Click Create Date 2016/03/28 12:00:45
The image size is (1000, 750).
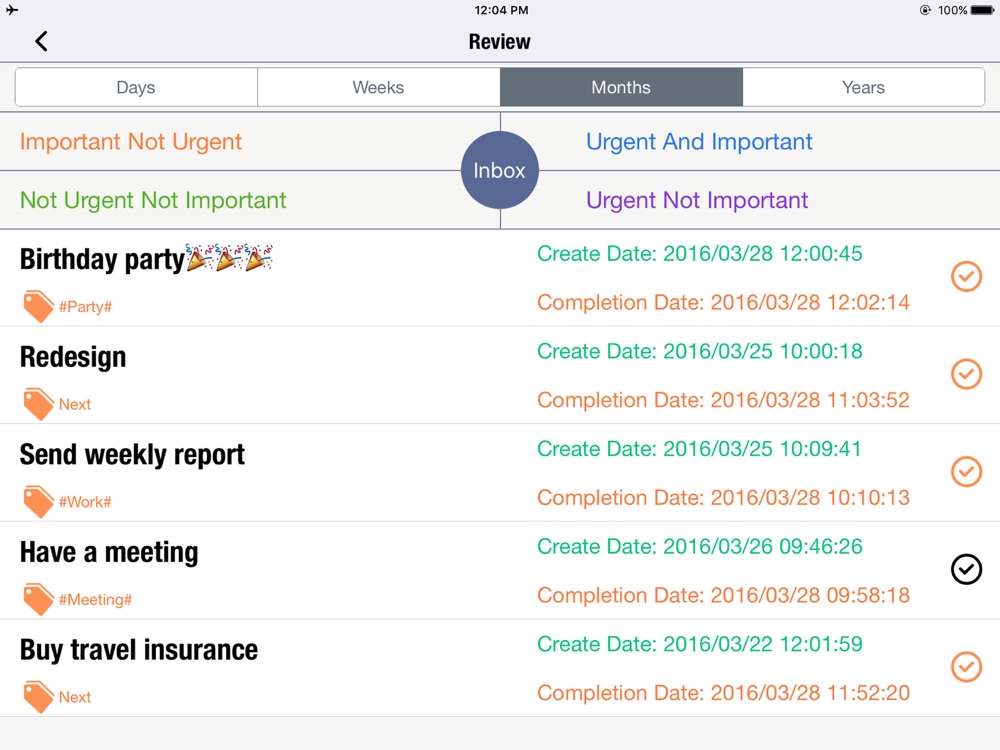click(x=700, y=254)
